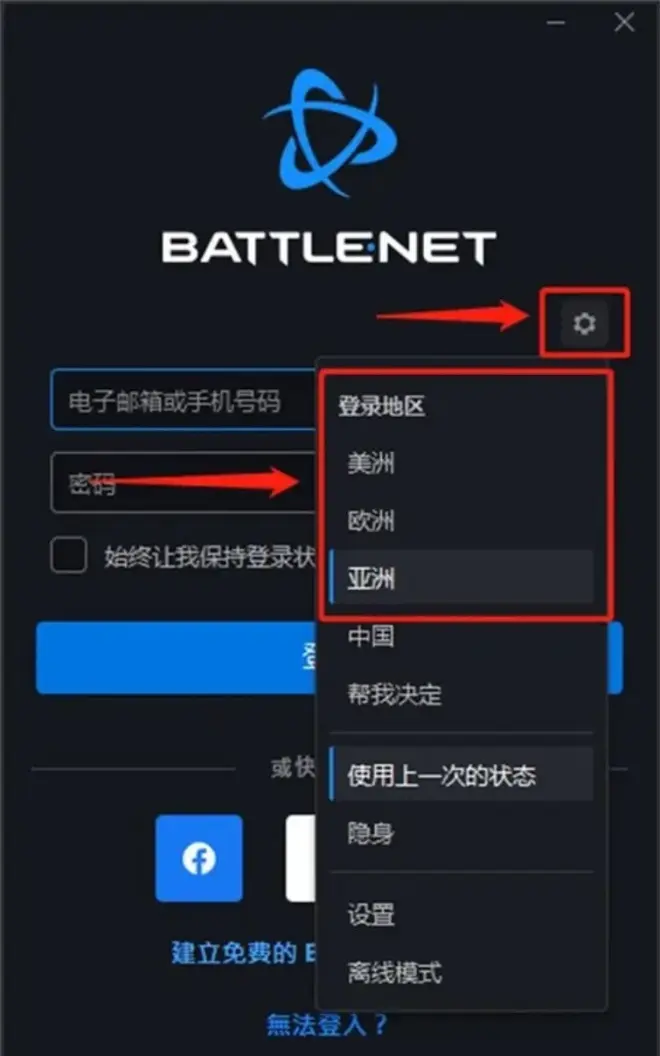Image resolution: width=660 pixels, height=1056 pixels.
Task: Select 欧洲 login region
Action: [x=461, y=521]
